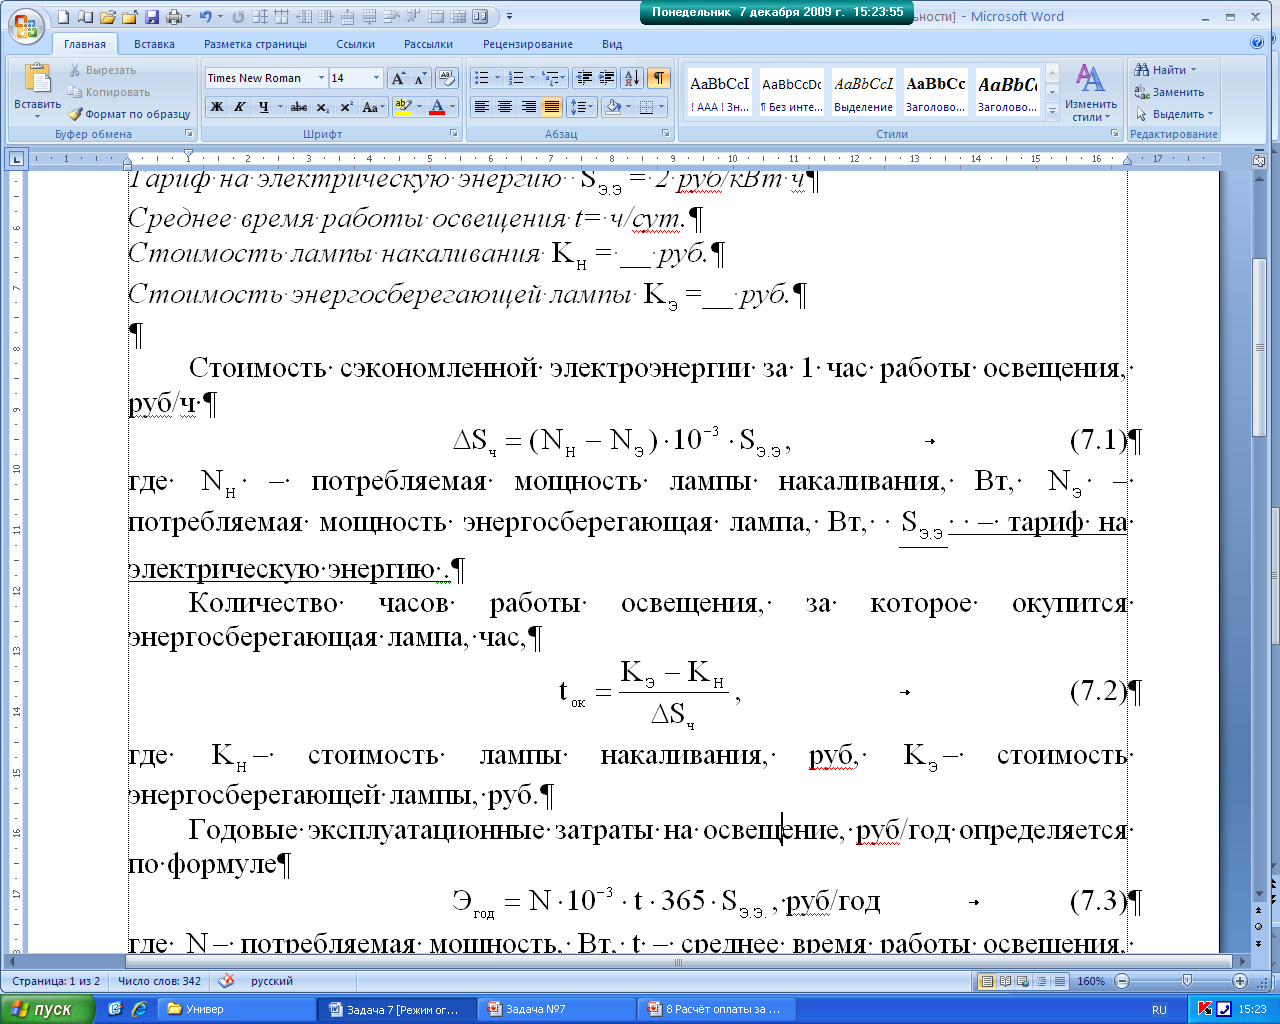Open the Разметка страницы tab
The width and height of the screenshot is (1280, 1024).
coord(255,44)
